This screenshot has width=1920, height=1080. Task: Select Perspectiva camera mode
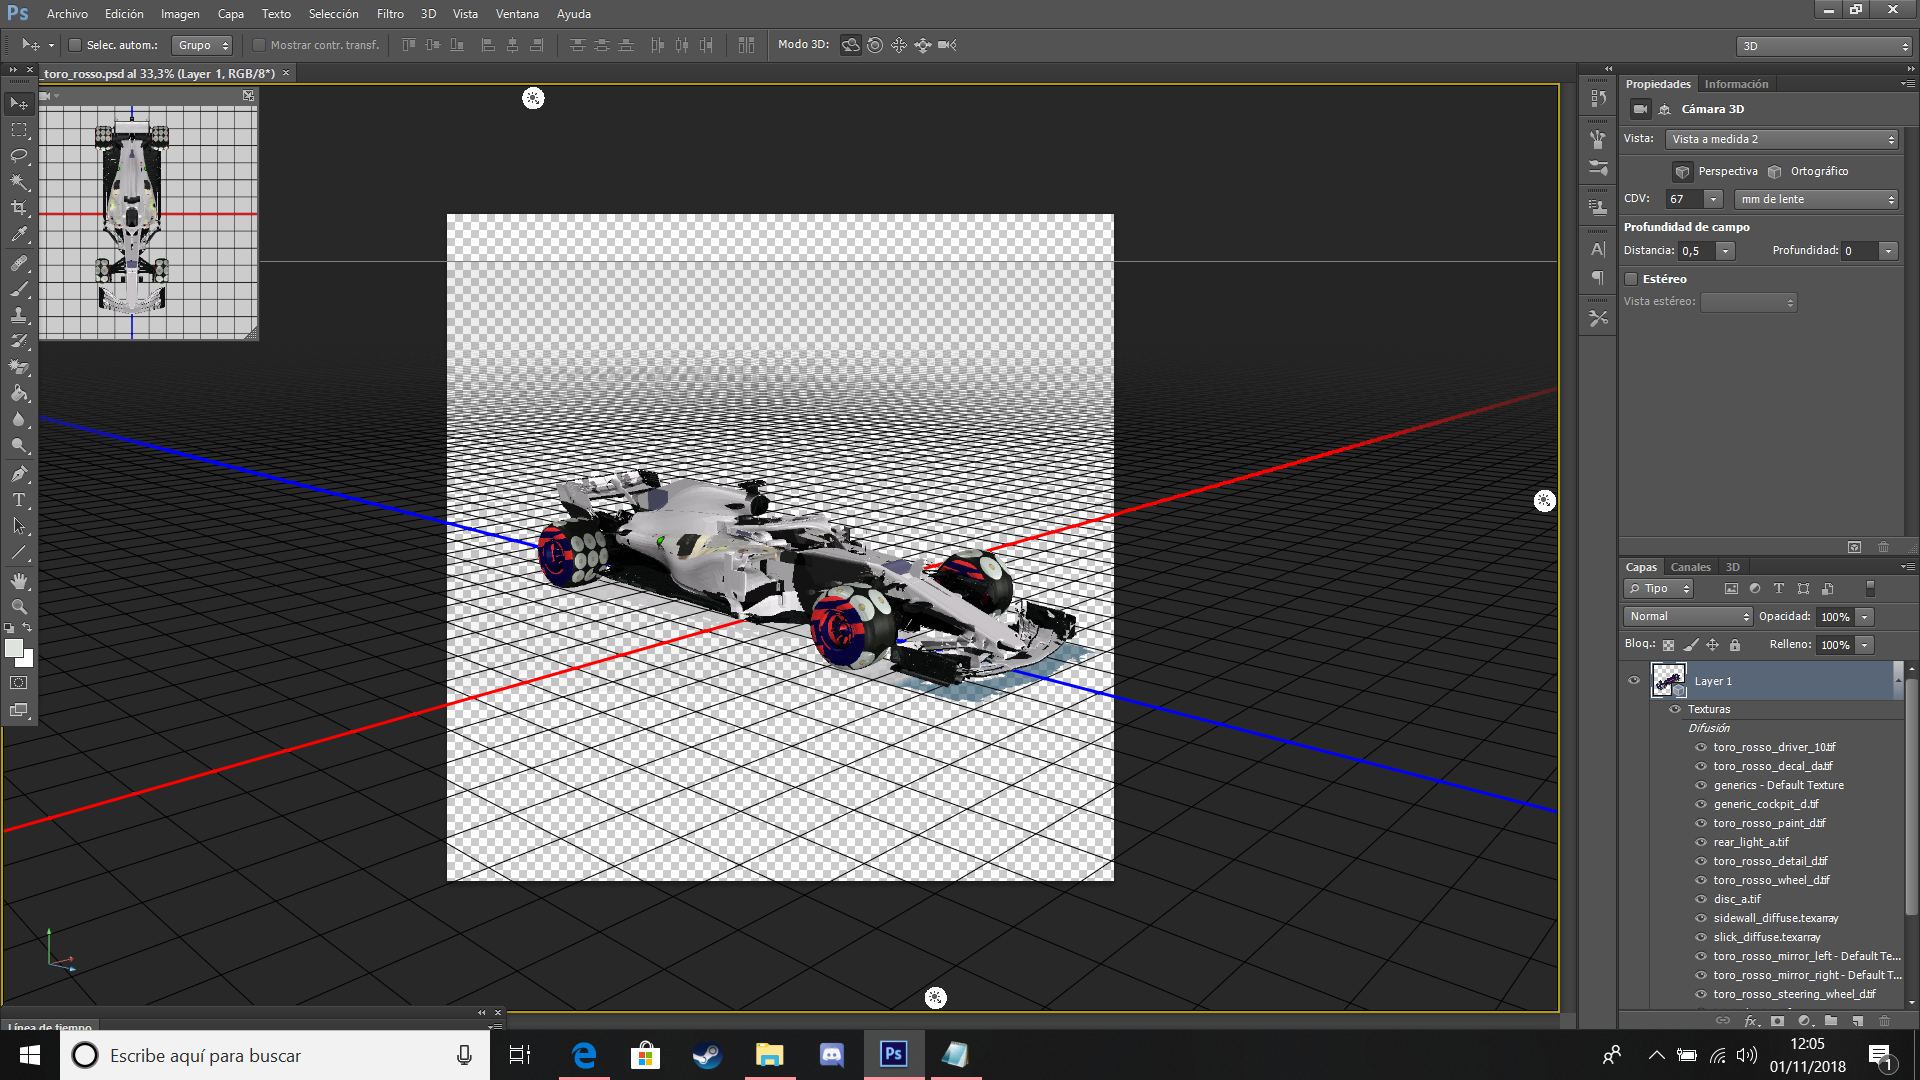pyautogui.click(x=1716, y=171)
